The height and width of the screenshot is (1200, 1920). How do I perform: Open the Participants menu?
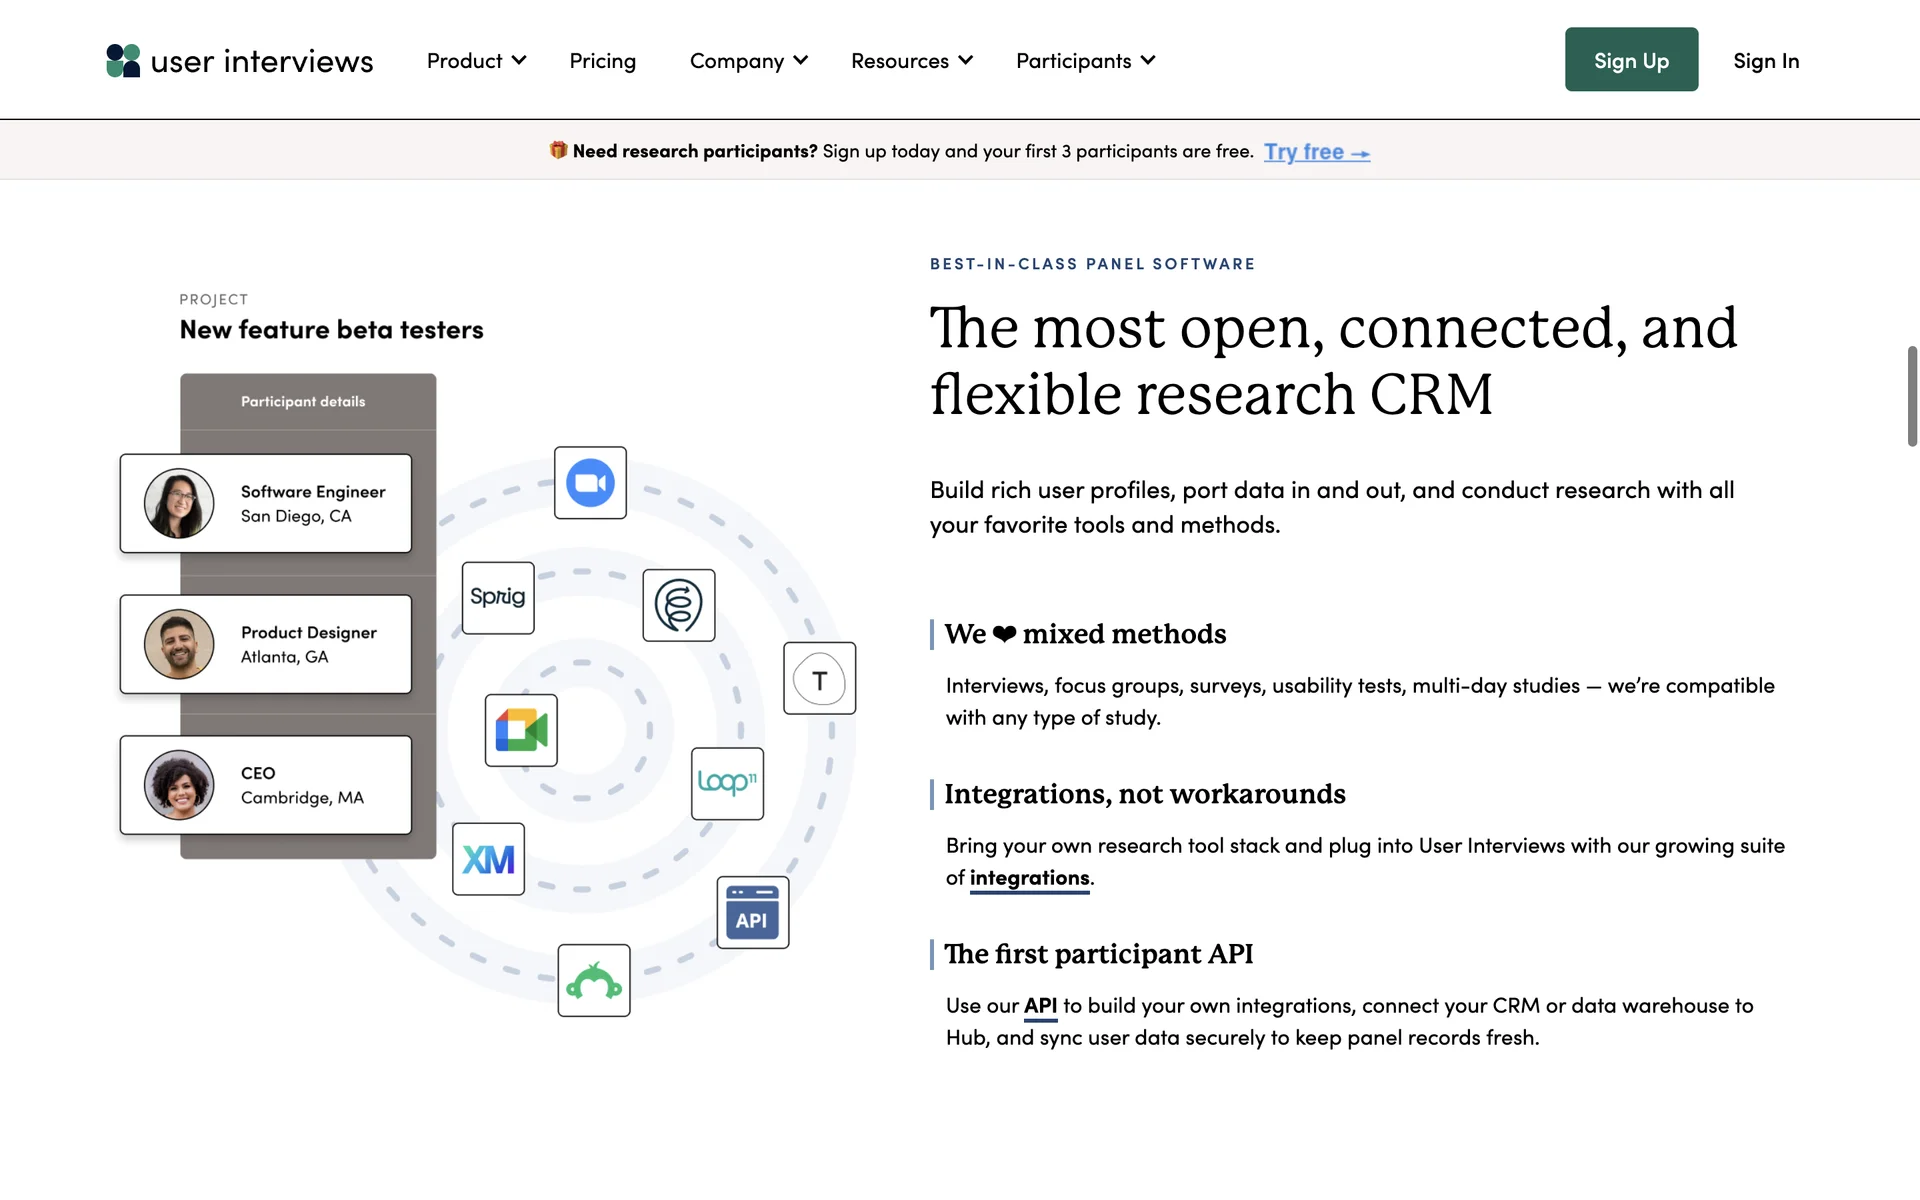(x=1085, y=61)
